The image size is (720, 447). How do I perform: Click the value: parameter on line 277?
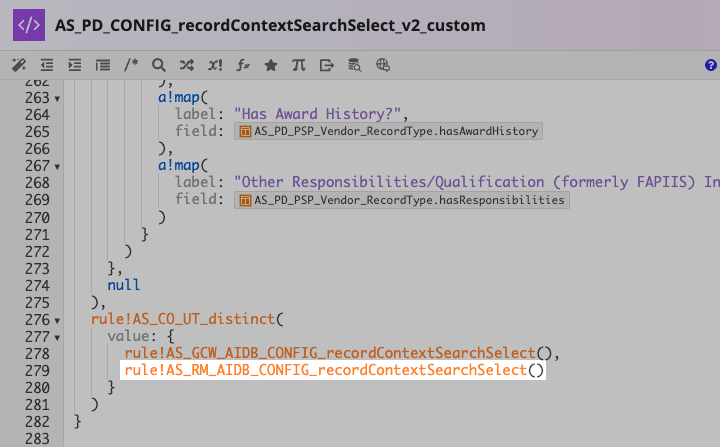pos(133,336)
